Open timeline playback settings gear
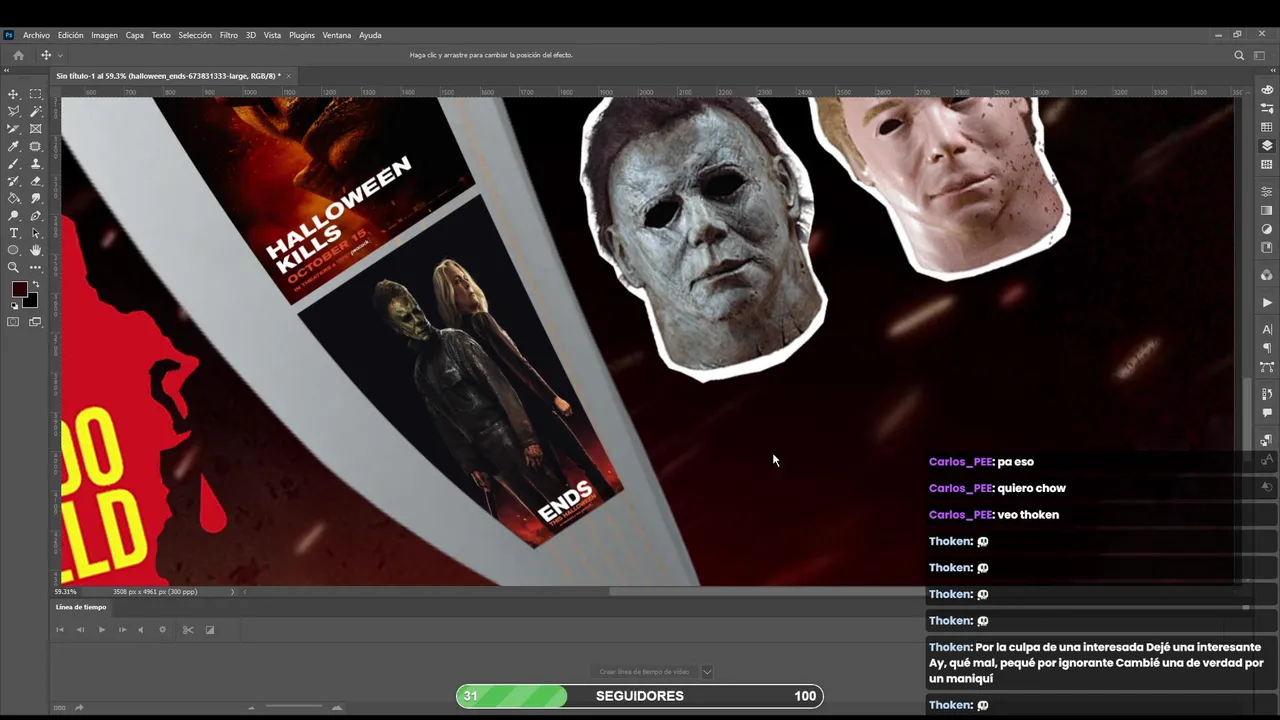1280x720 pixels. pos(163,630)
